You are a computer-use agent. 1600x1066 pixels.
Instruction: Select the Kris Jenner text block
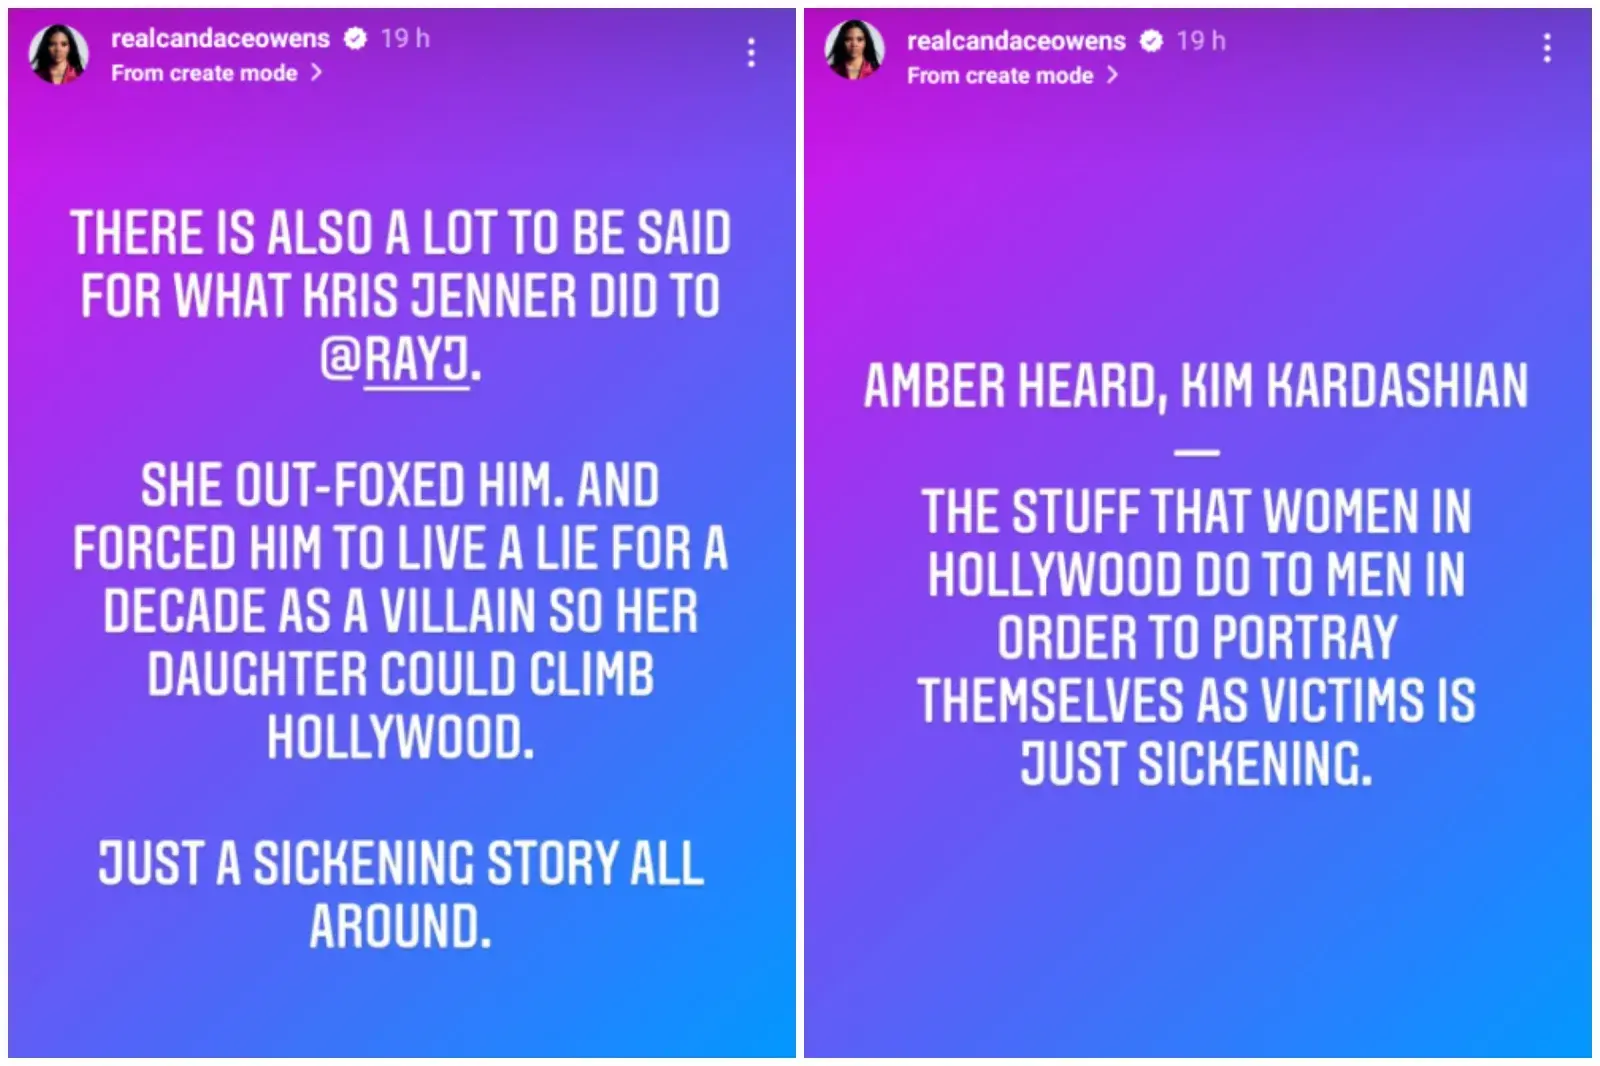coord(400,290)
